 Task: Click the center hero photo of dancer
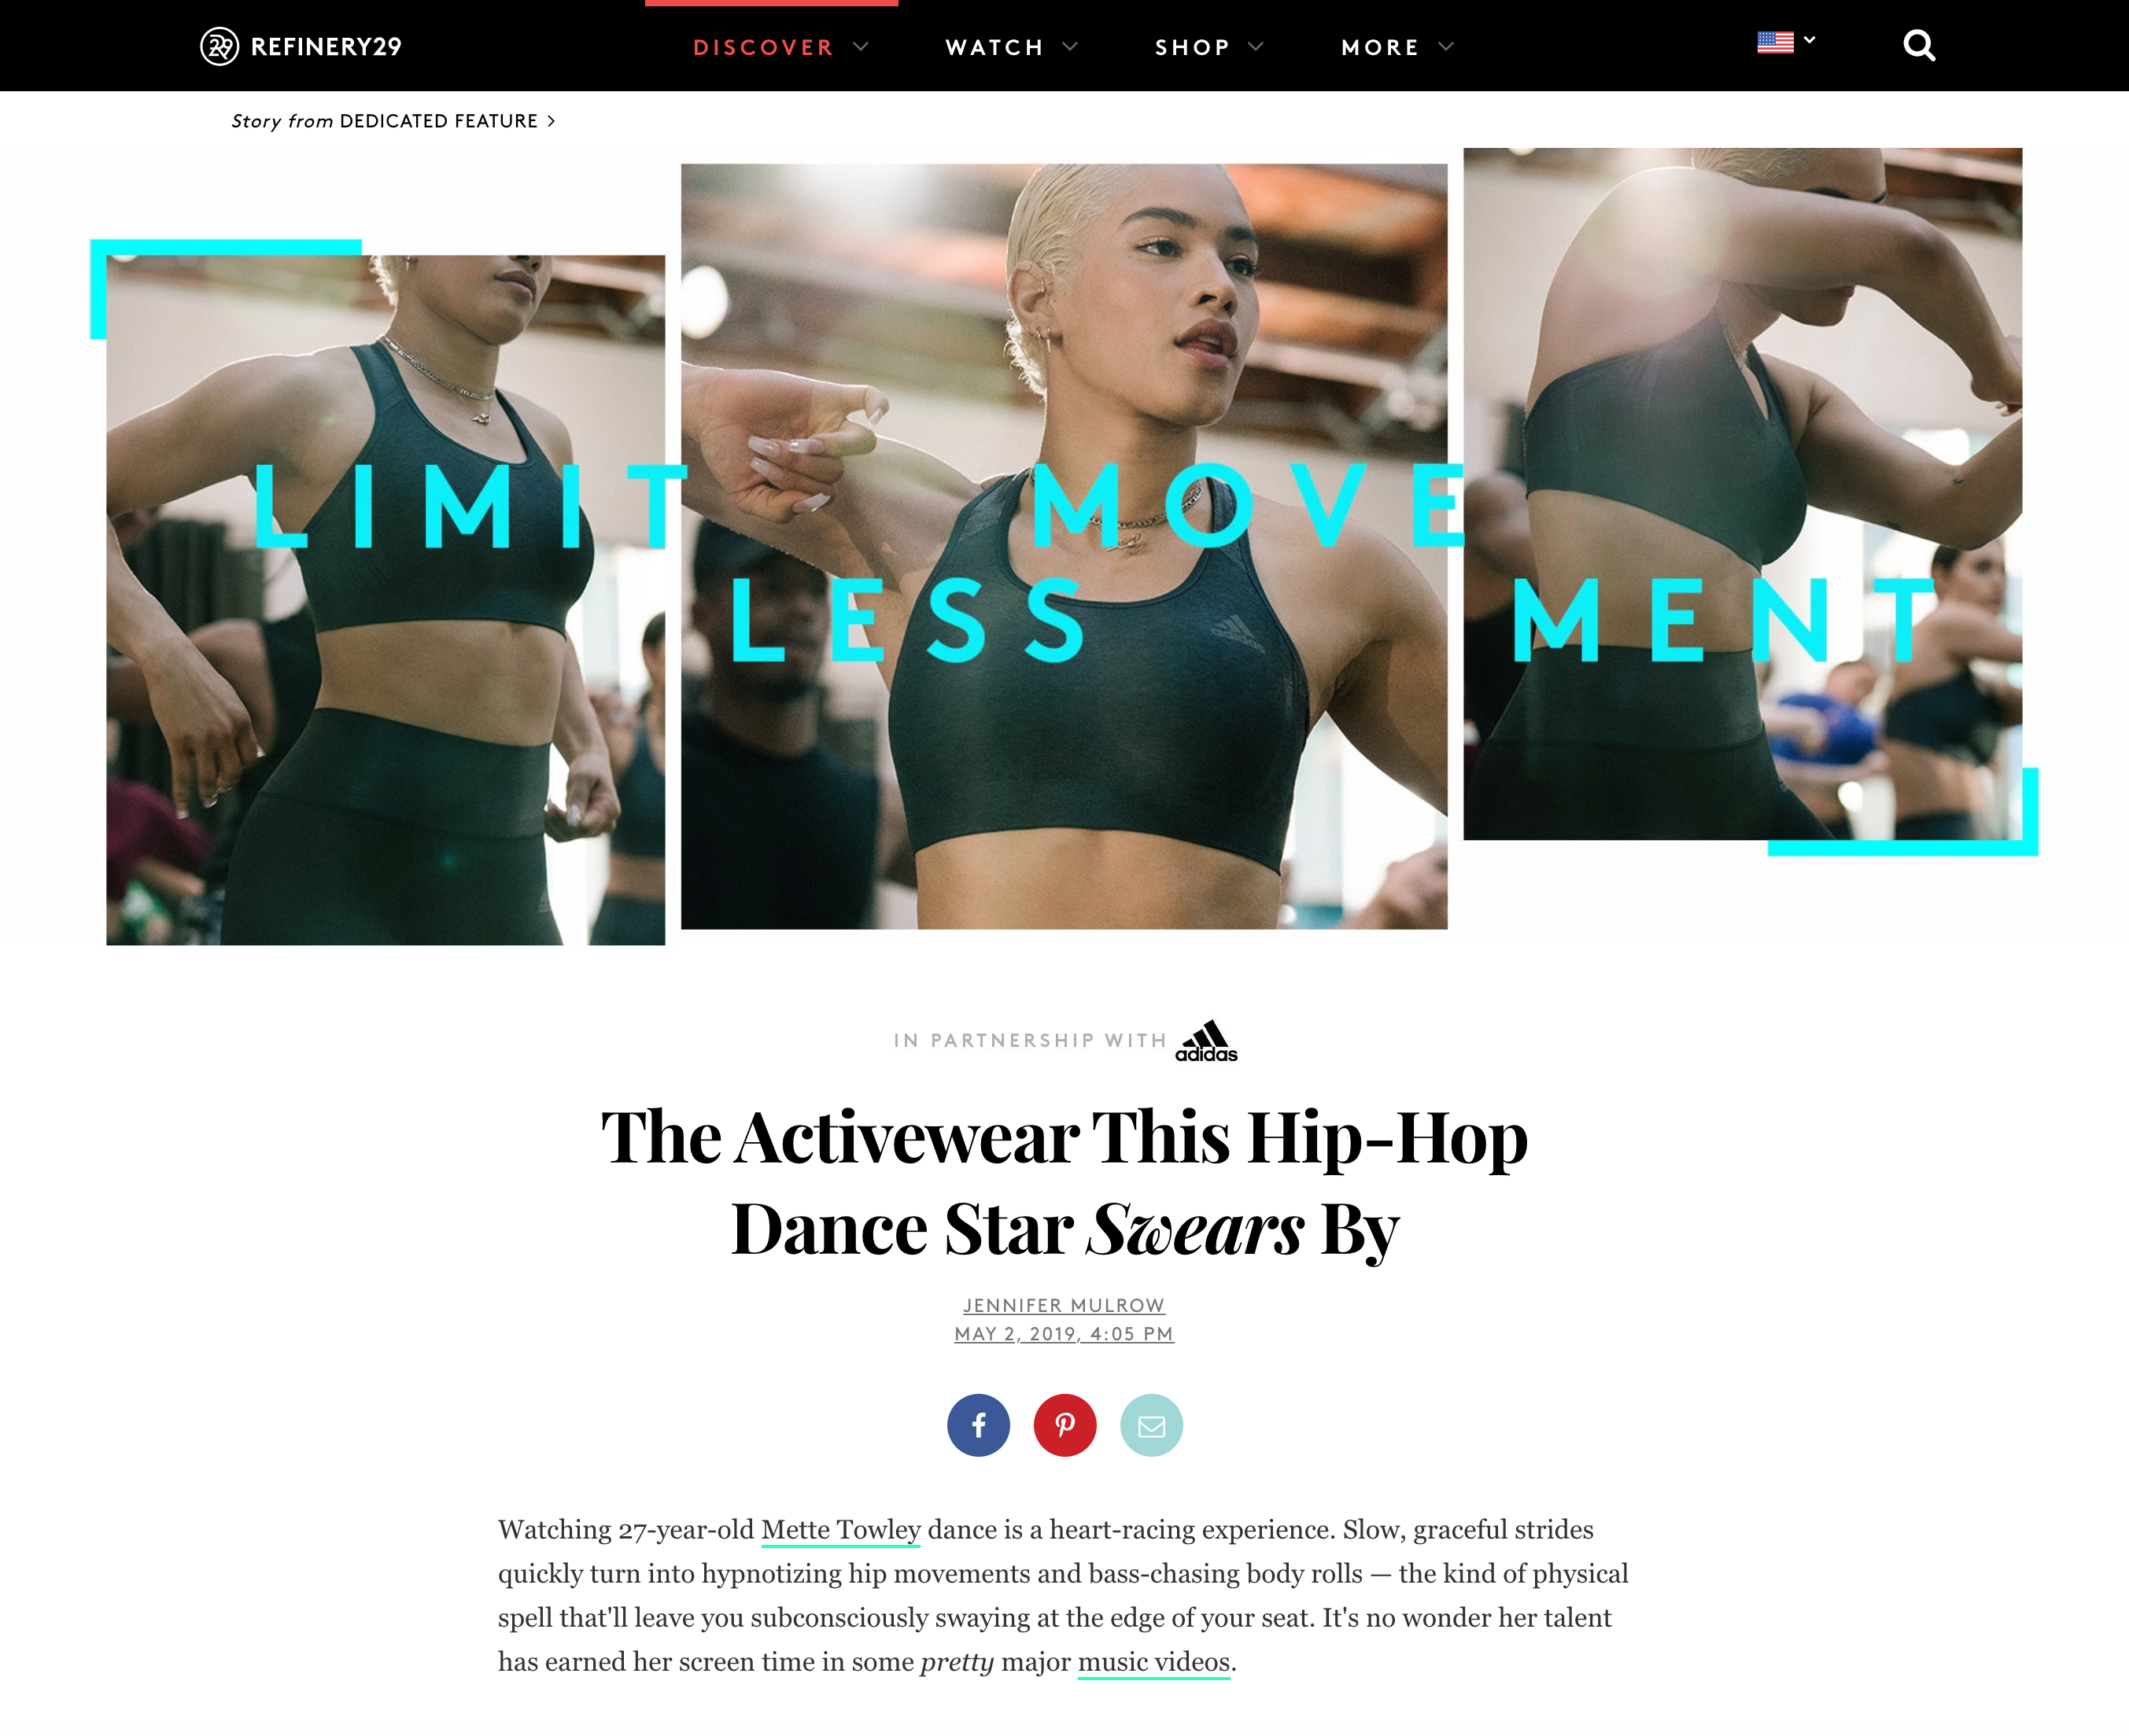click(1064, 547)
